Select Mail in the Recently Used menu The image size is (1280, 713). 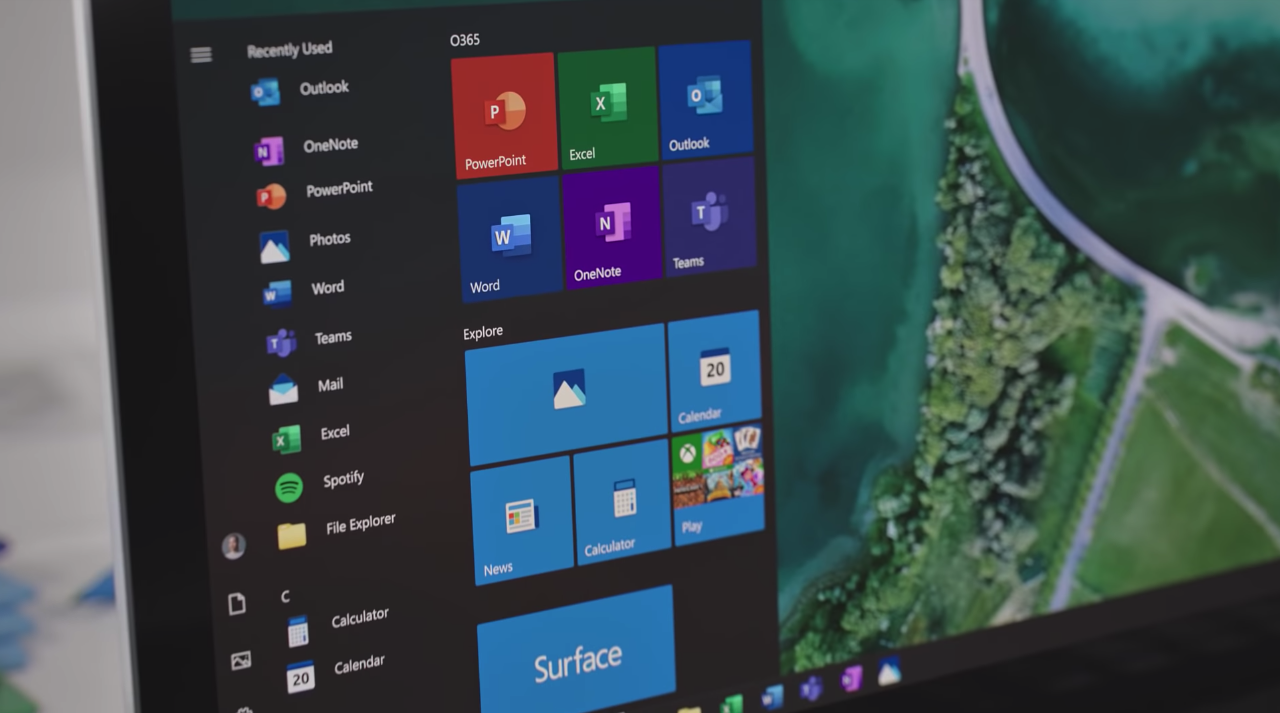(x=331, y=384)
